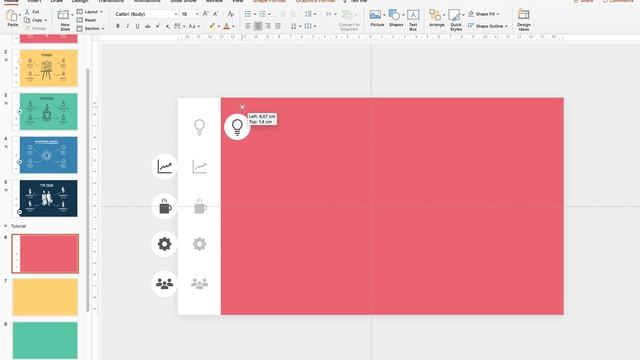
Task: Toggle Italic formatting
Action: coord(128,26)
